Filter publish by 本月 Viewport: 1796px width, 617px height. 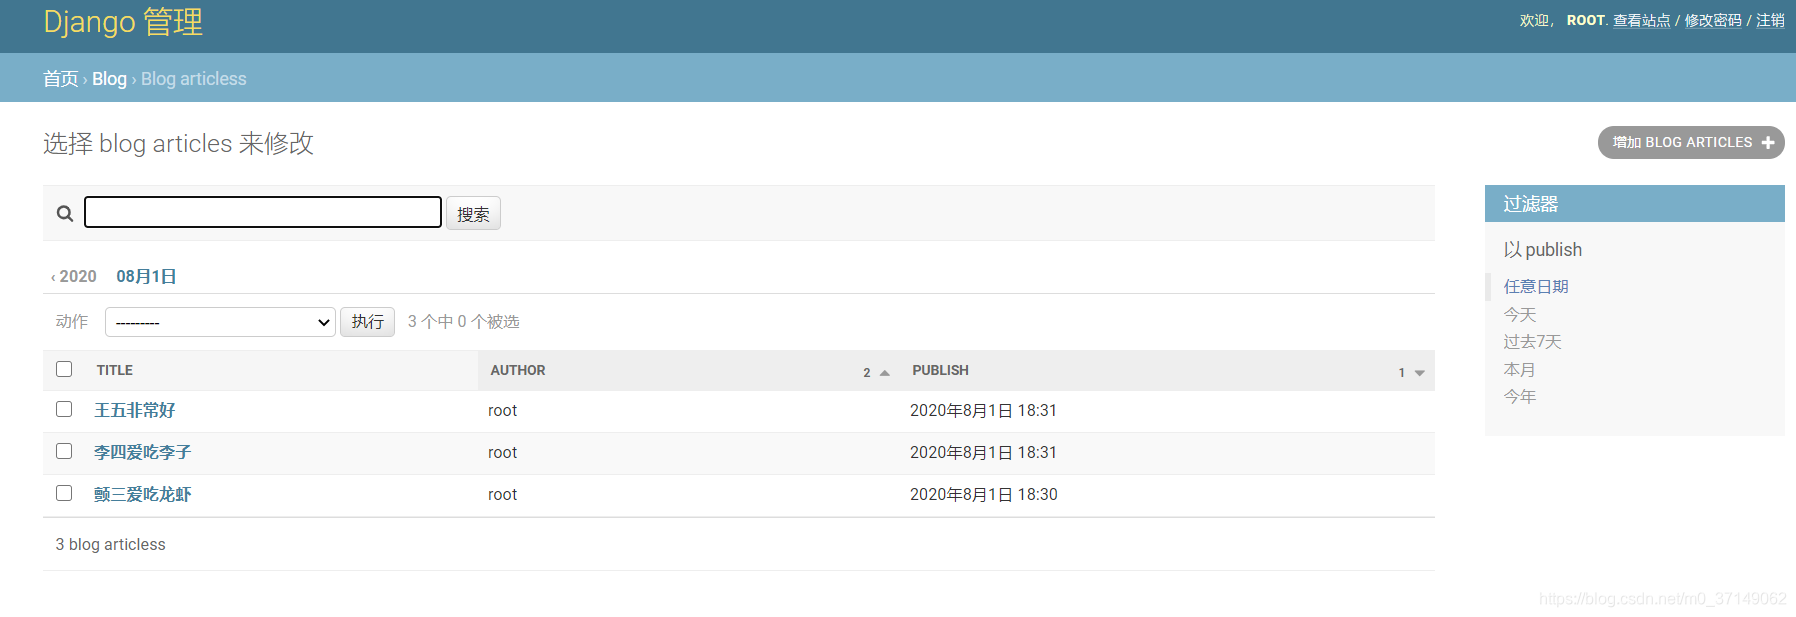[1520, 369]
